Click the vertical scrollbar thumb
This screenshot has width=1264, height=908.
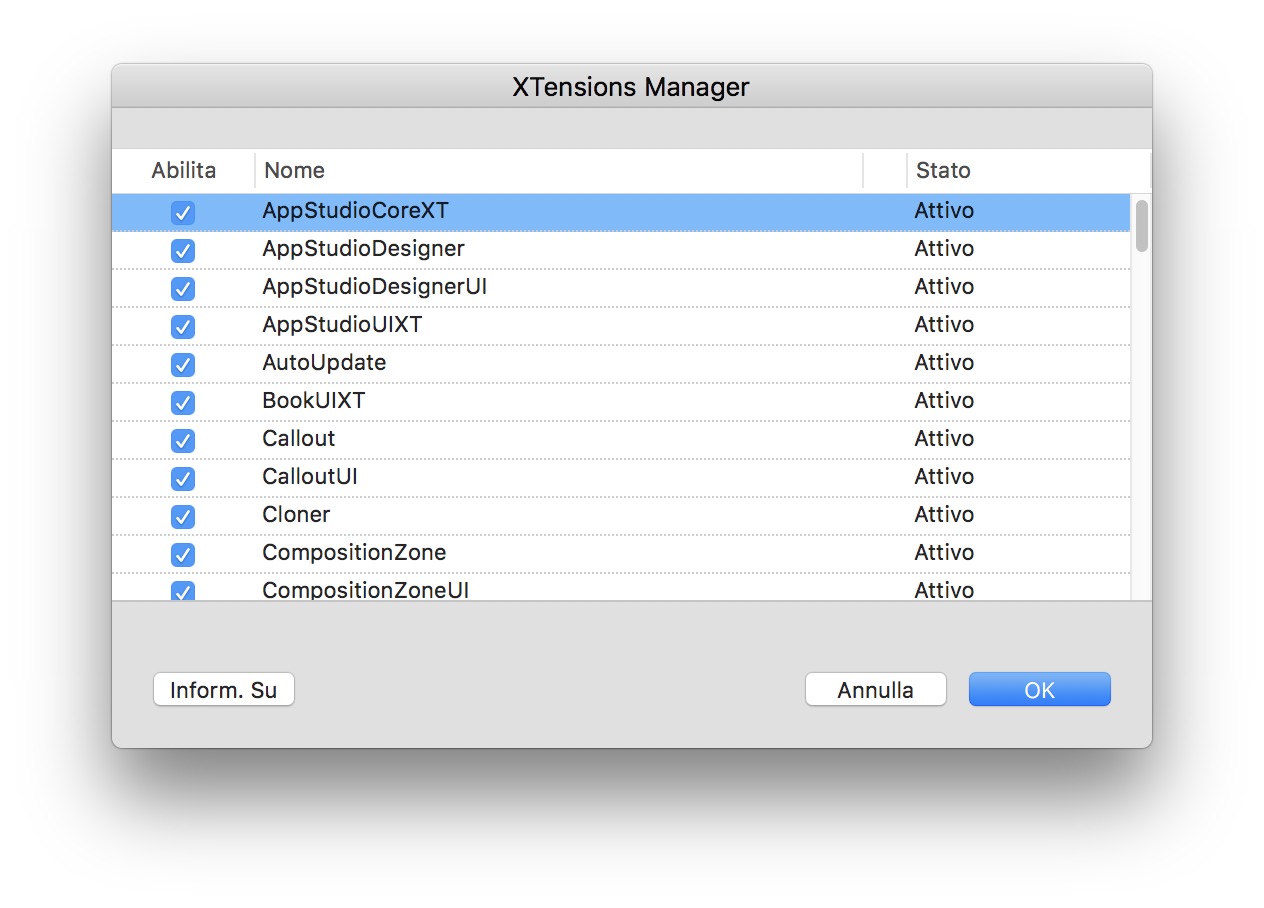[1142, 225]
